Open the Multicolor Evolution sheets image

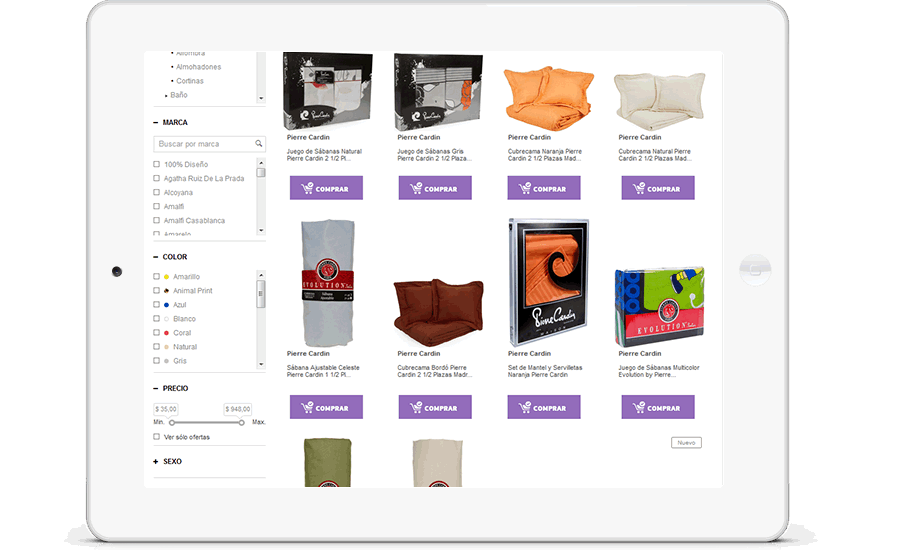660,307
